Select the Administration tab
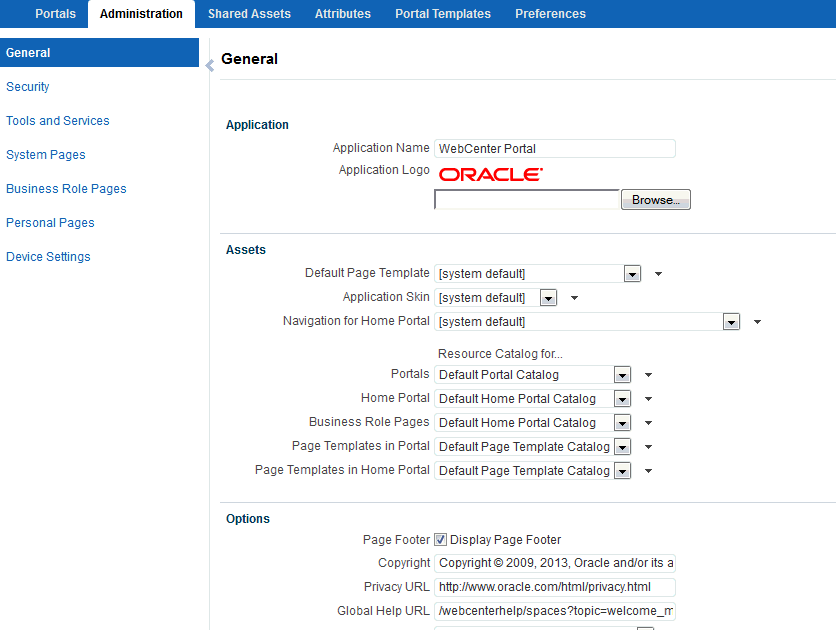The image size is (836, 630). (141, 14)
